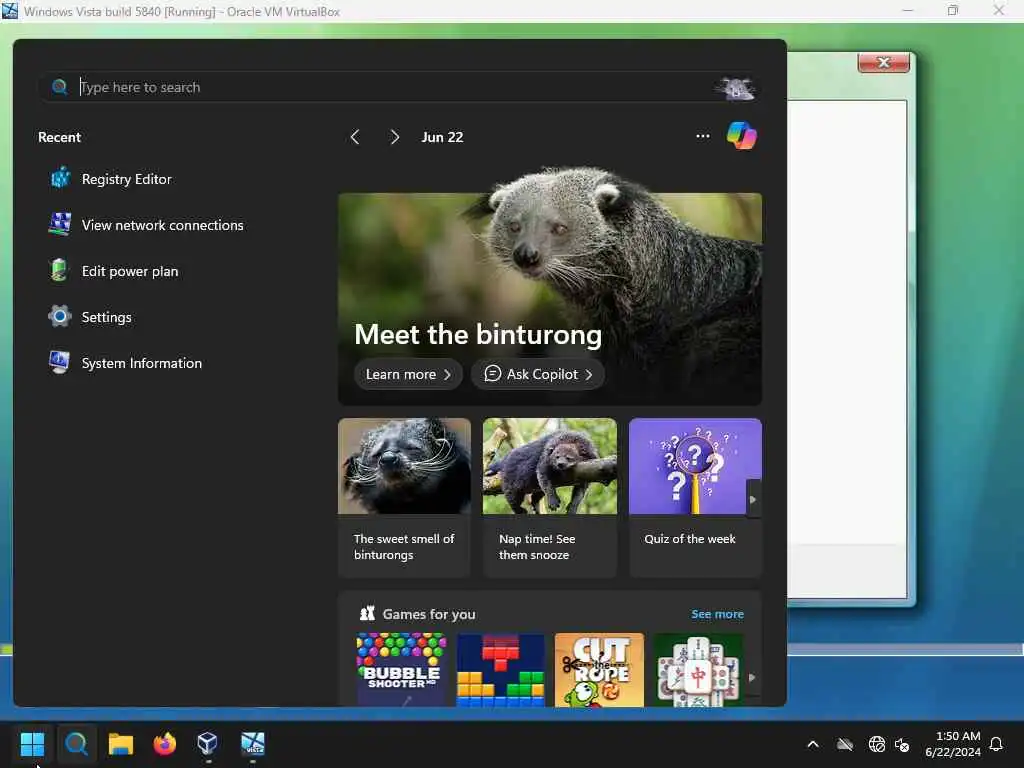Close the Vista dialog with red X

click(884, 63)
